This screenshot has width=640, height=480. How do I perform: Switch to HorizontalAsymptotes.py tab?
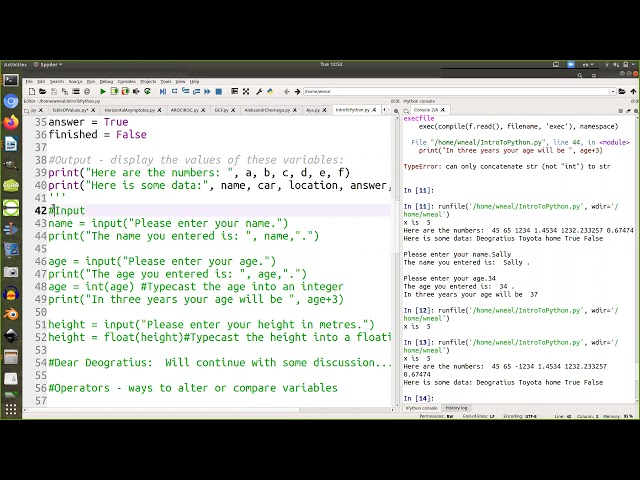pos(129,110)
